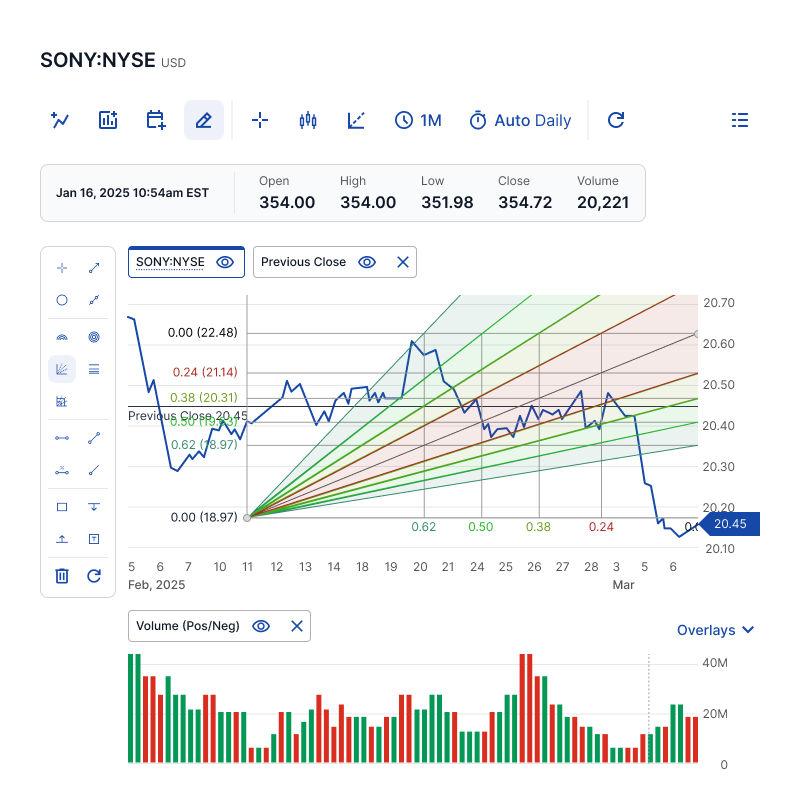The height and width of the screenshot is (800, 800).
Task: Refresh the chart from the top toolbar
Action: pyautogui.click(x=616, y=120)
